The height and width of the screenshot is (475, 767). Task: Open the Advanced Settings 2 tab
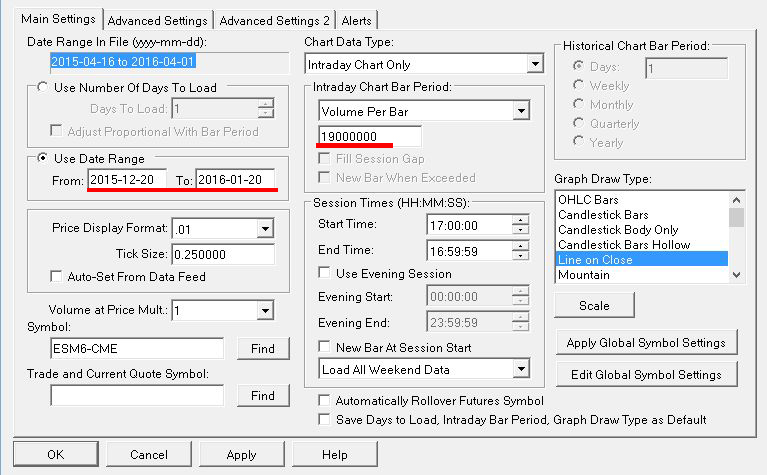274,21
